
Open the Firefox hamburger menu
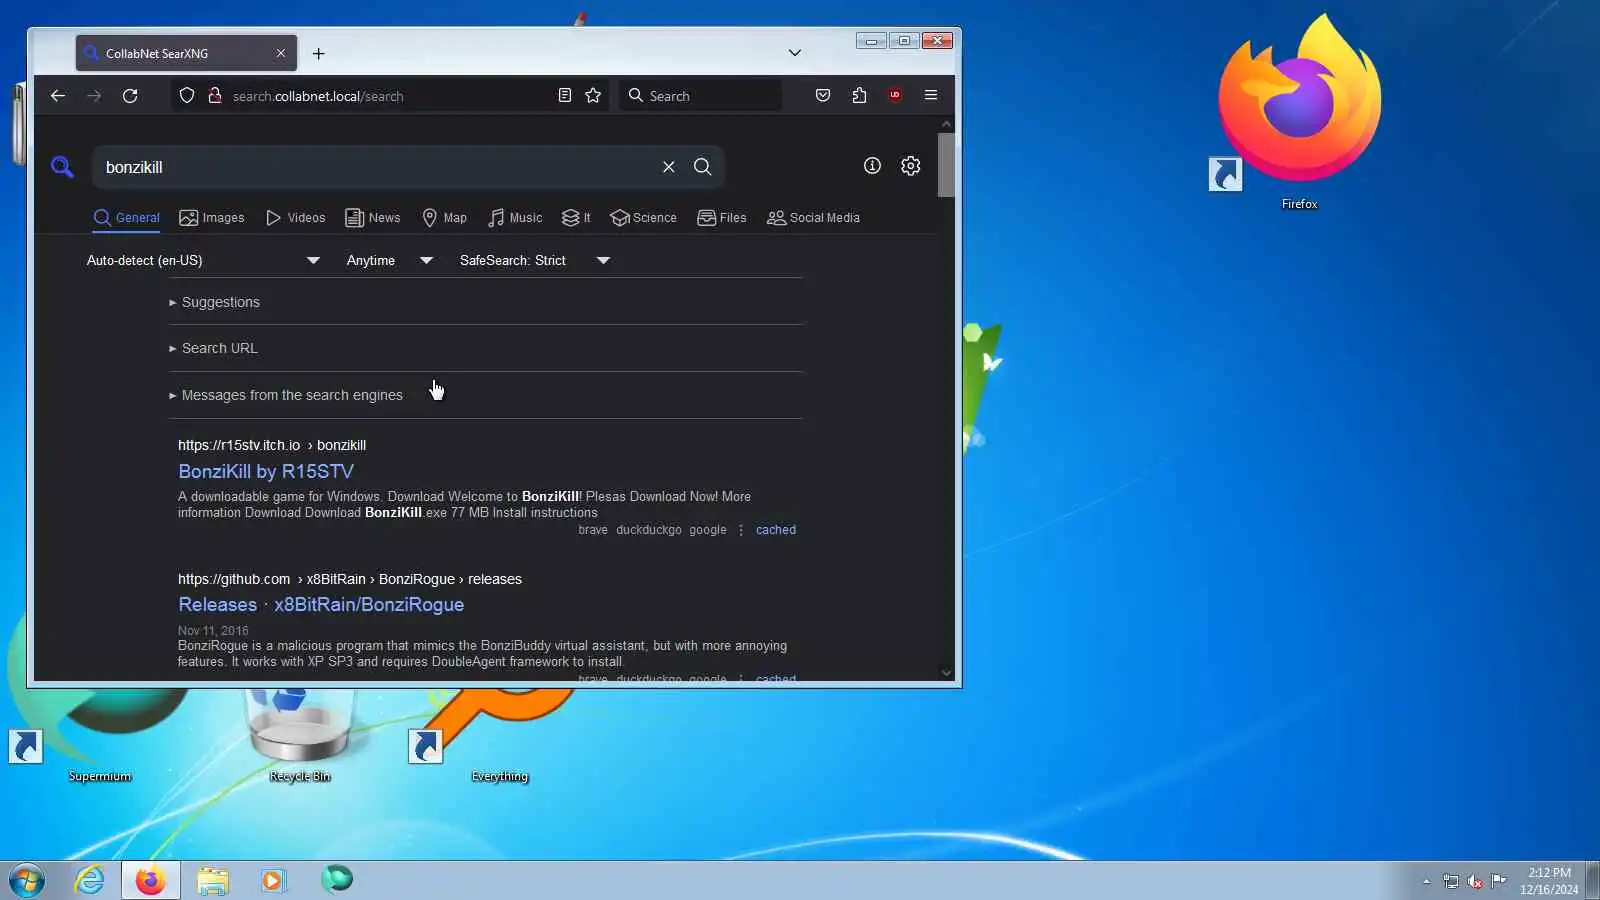[931, 96]
